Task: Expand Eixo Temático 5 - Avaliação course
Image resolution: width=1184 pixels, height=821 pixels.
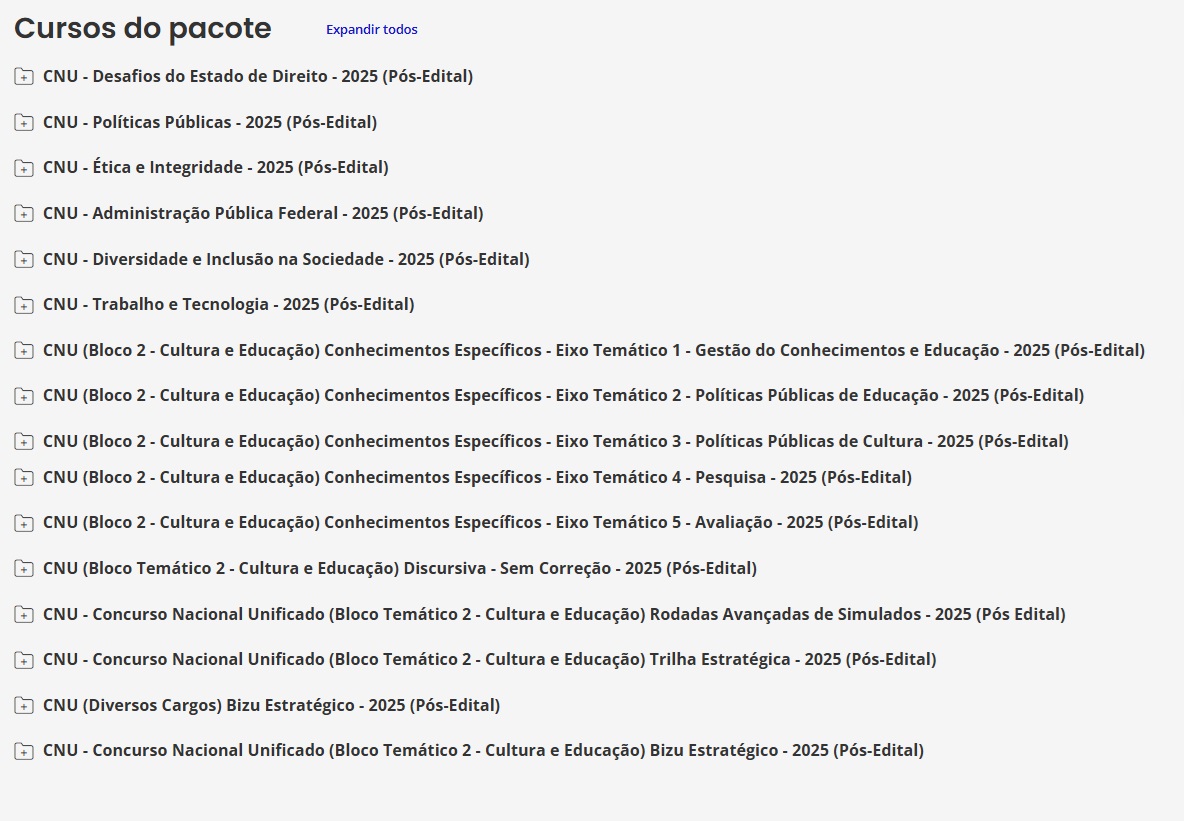Action: 23,523
